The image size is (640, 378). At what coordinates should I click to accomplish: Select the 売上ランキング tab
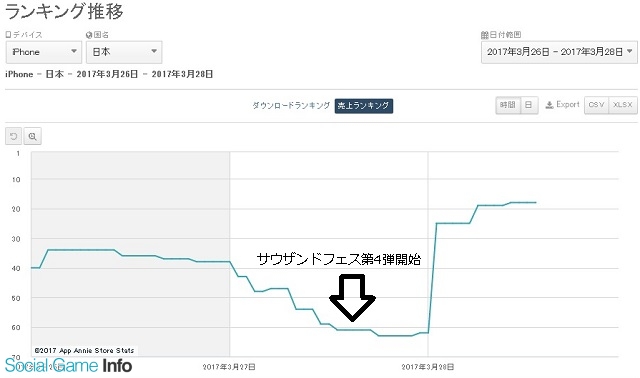(364, 106)
